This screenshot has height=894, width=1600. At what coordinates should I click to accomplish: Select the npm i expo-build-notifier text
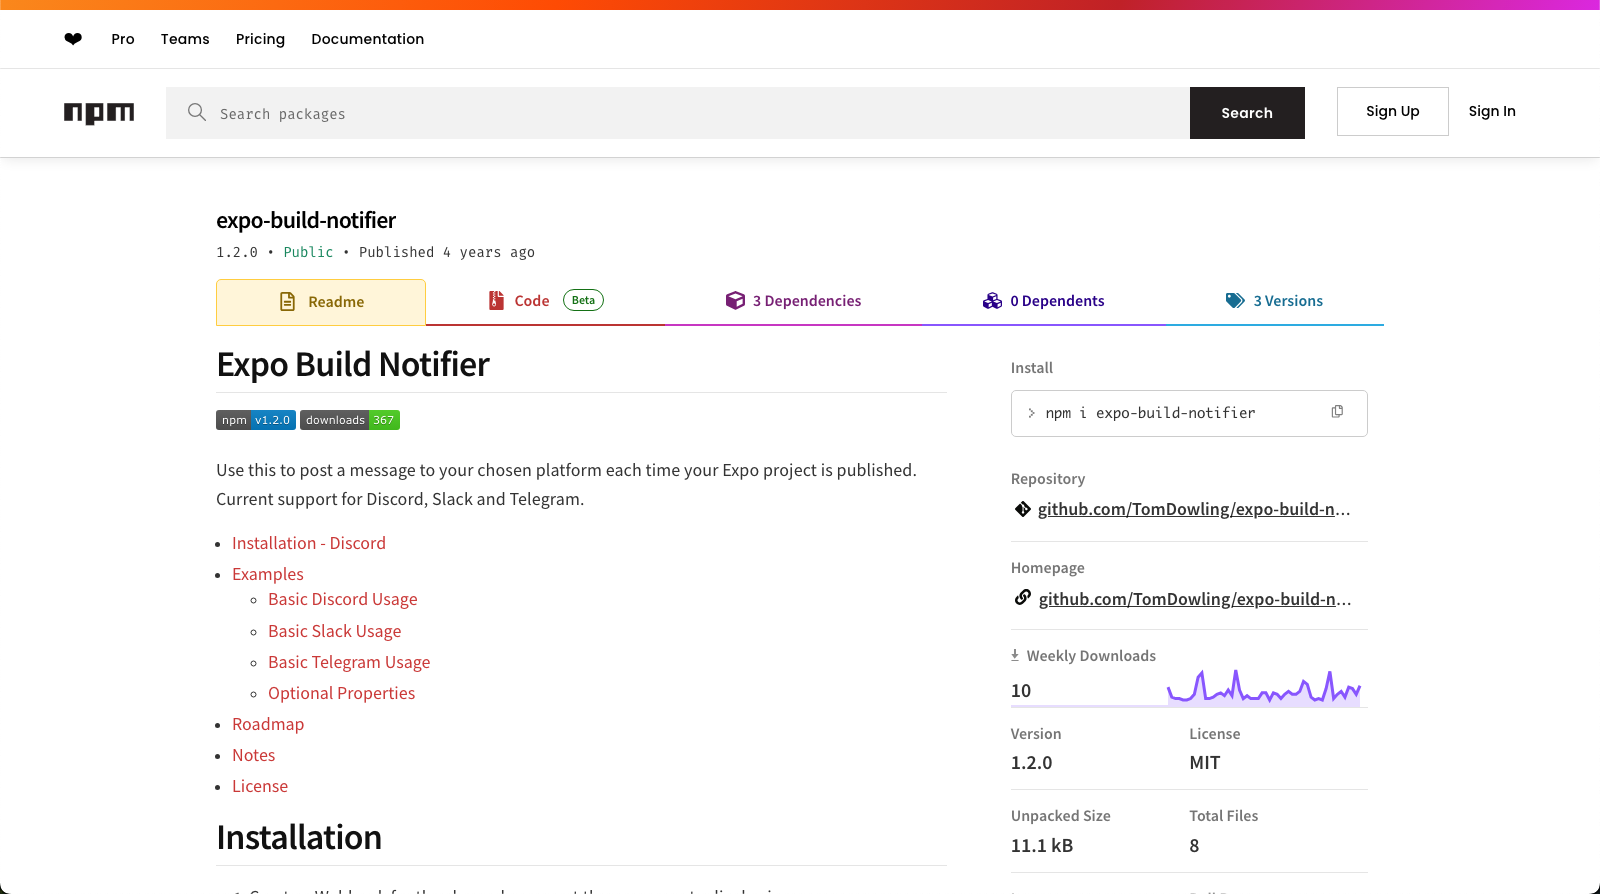click(1150, 413)
